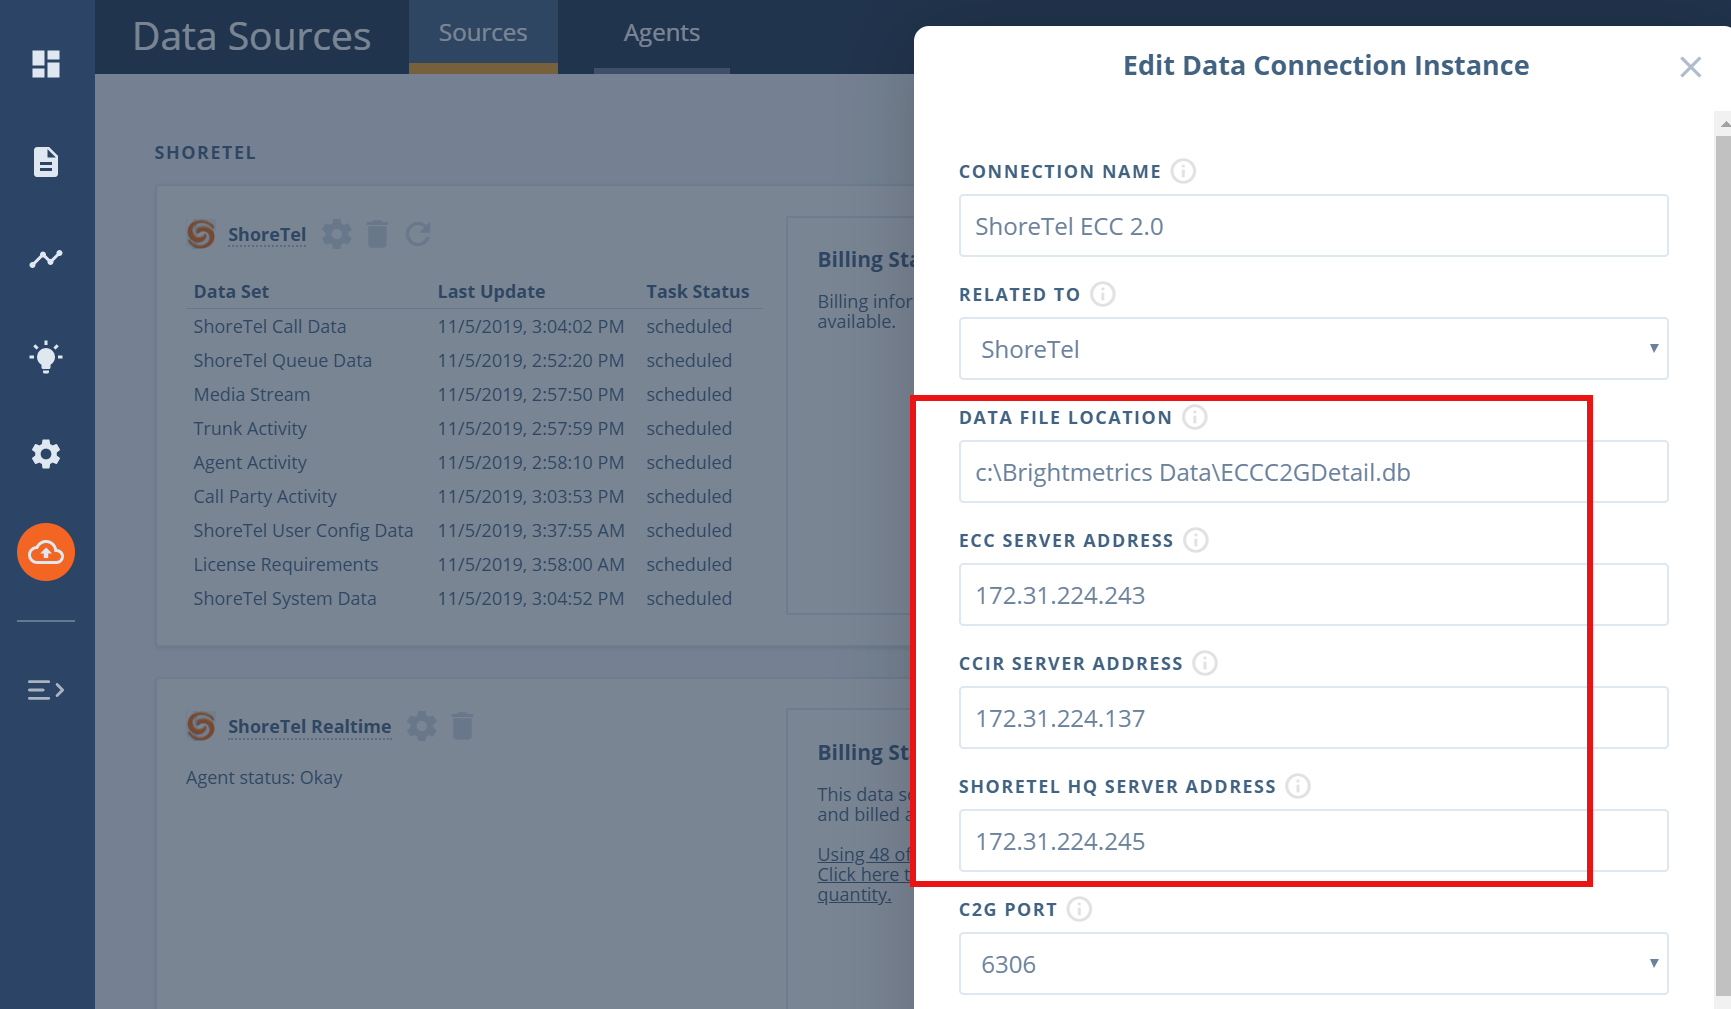
Task: Open ShoreTel connection gear settings icon
Action: click(x=337, y=234)
